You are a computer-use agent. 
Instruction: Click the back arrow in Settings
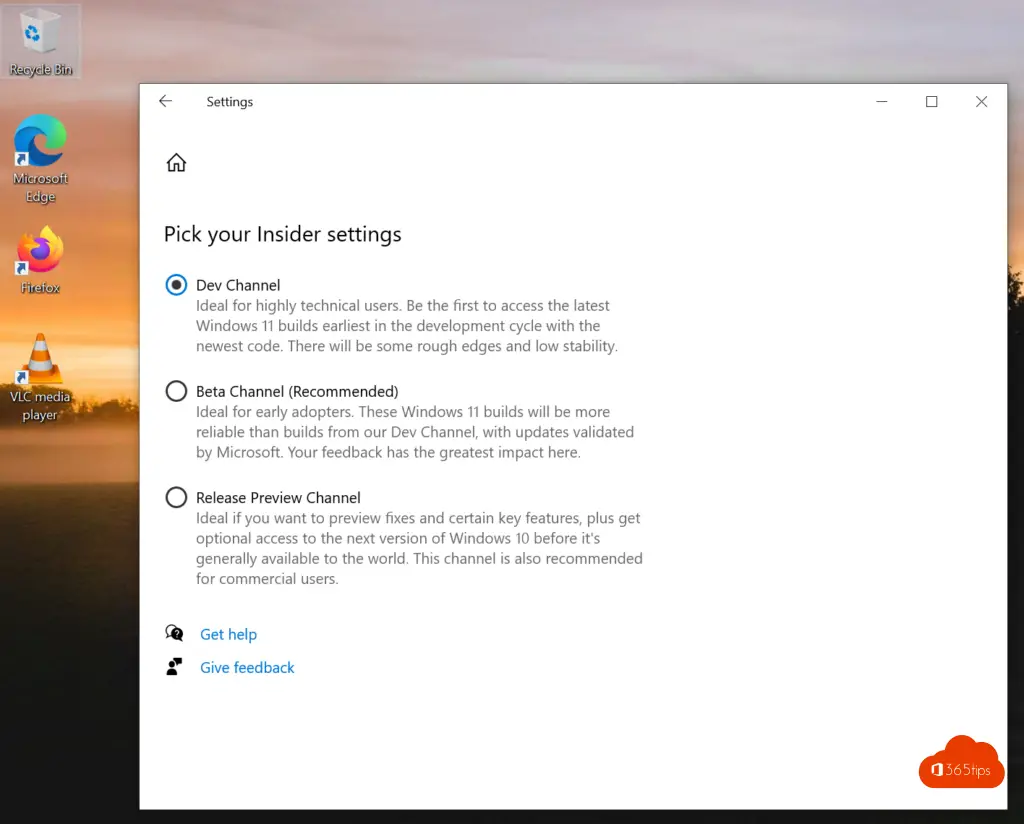tap(165, 101)
